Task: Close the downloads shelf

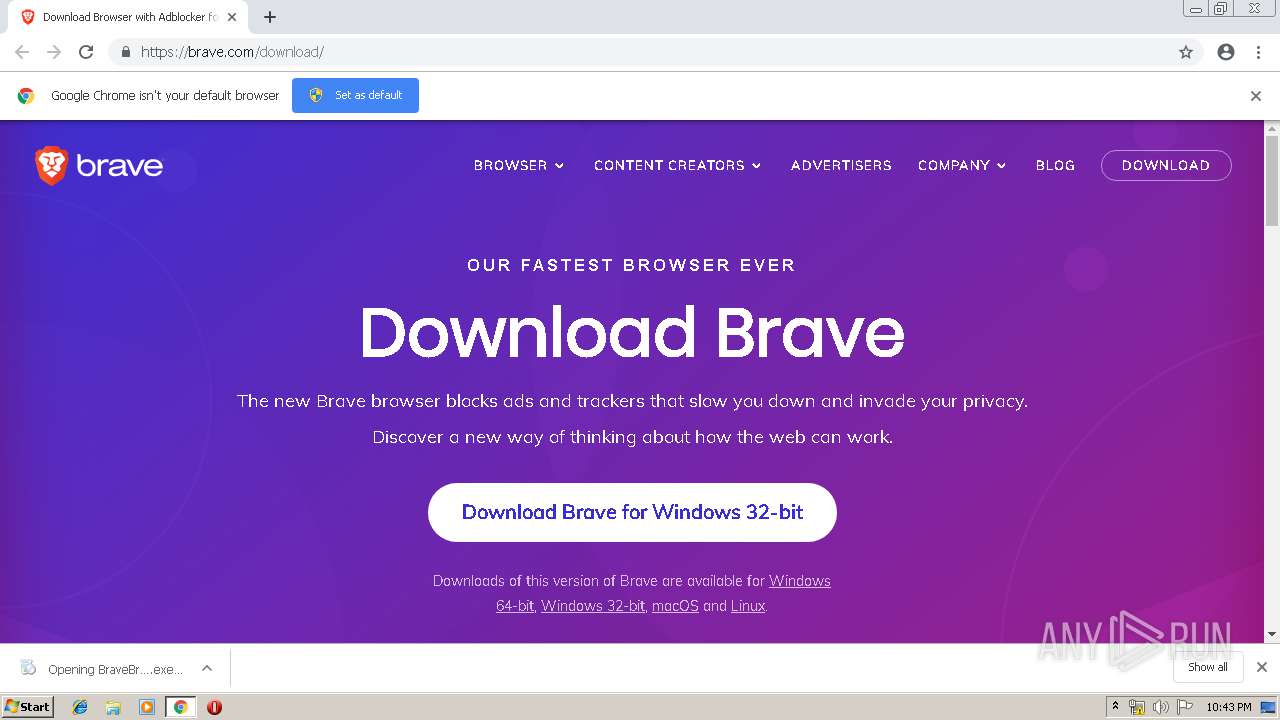Action: (1262, 667)
